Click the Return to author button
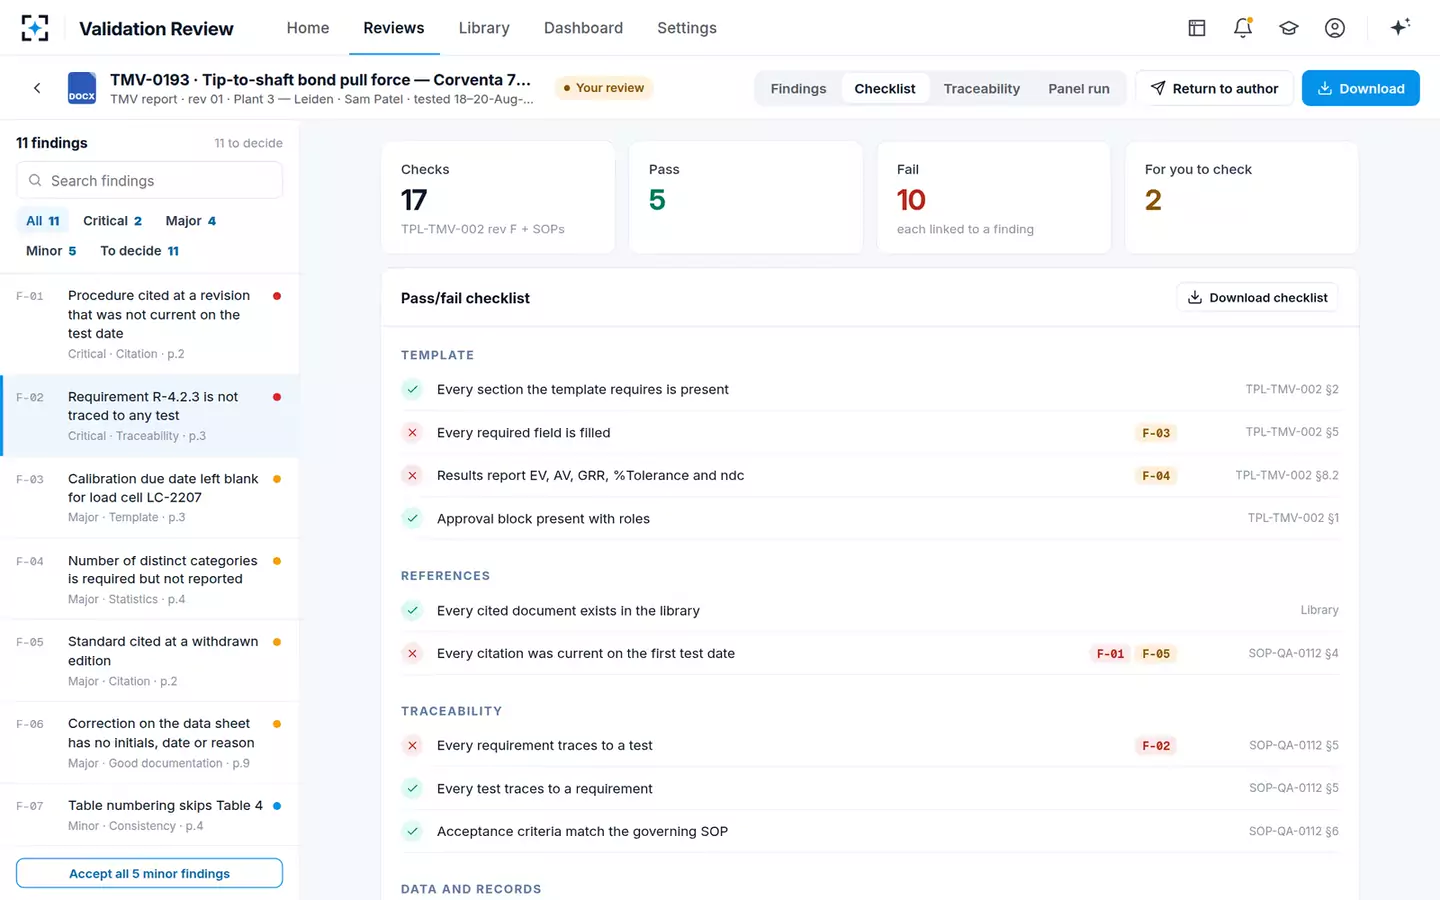The height and width of the screenshot is (900, 1440). coord(1214,88)
